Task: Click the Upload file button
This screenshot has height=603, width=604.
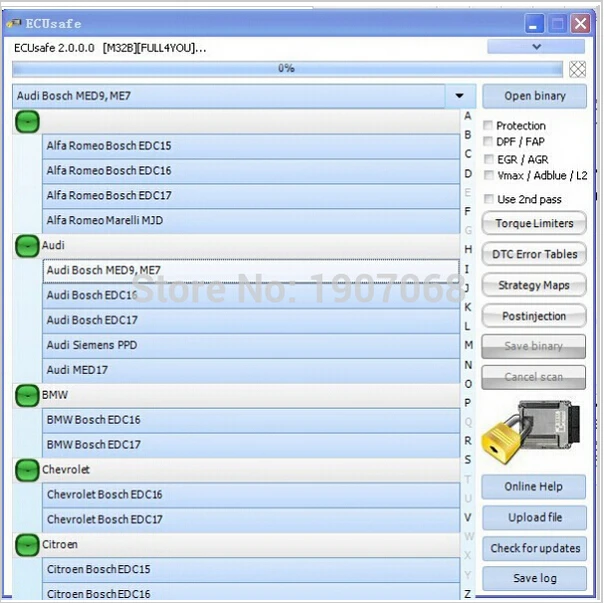Action: click(534, 517)
